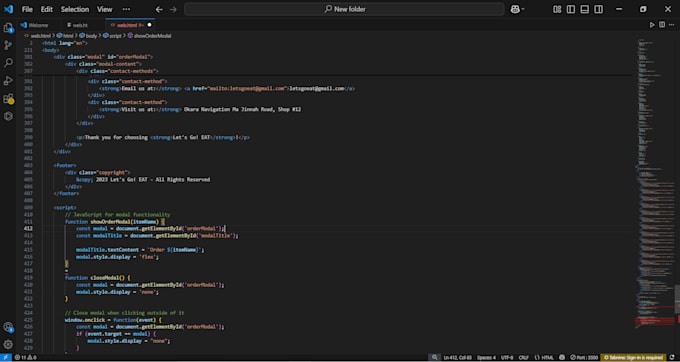Viewport: 680px width, 362px height.
Task: Open the Extensions view
Action: coord(8,99)
